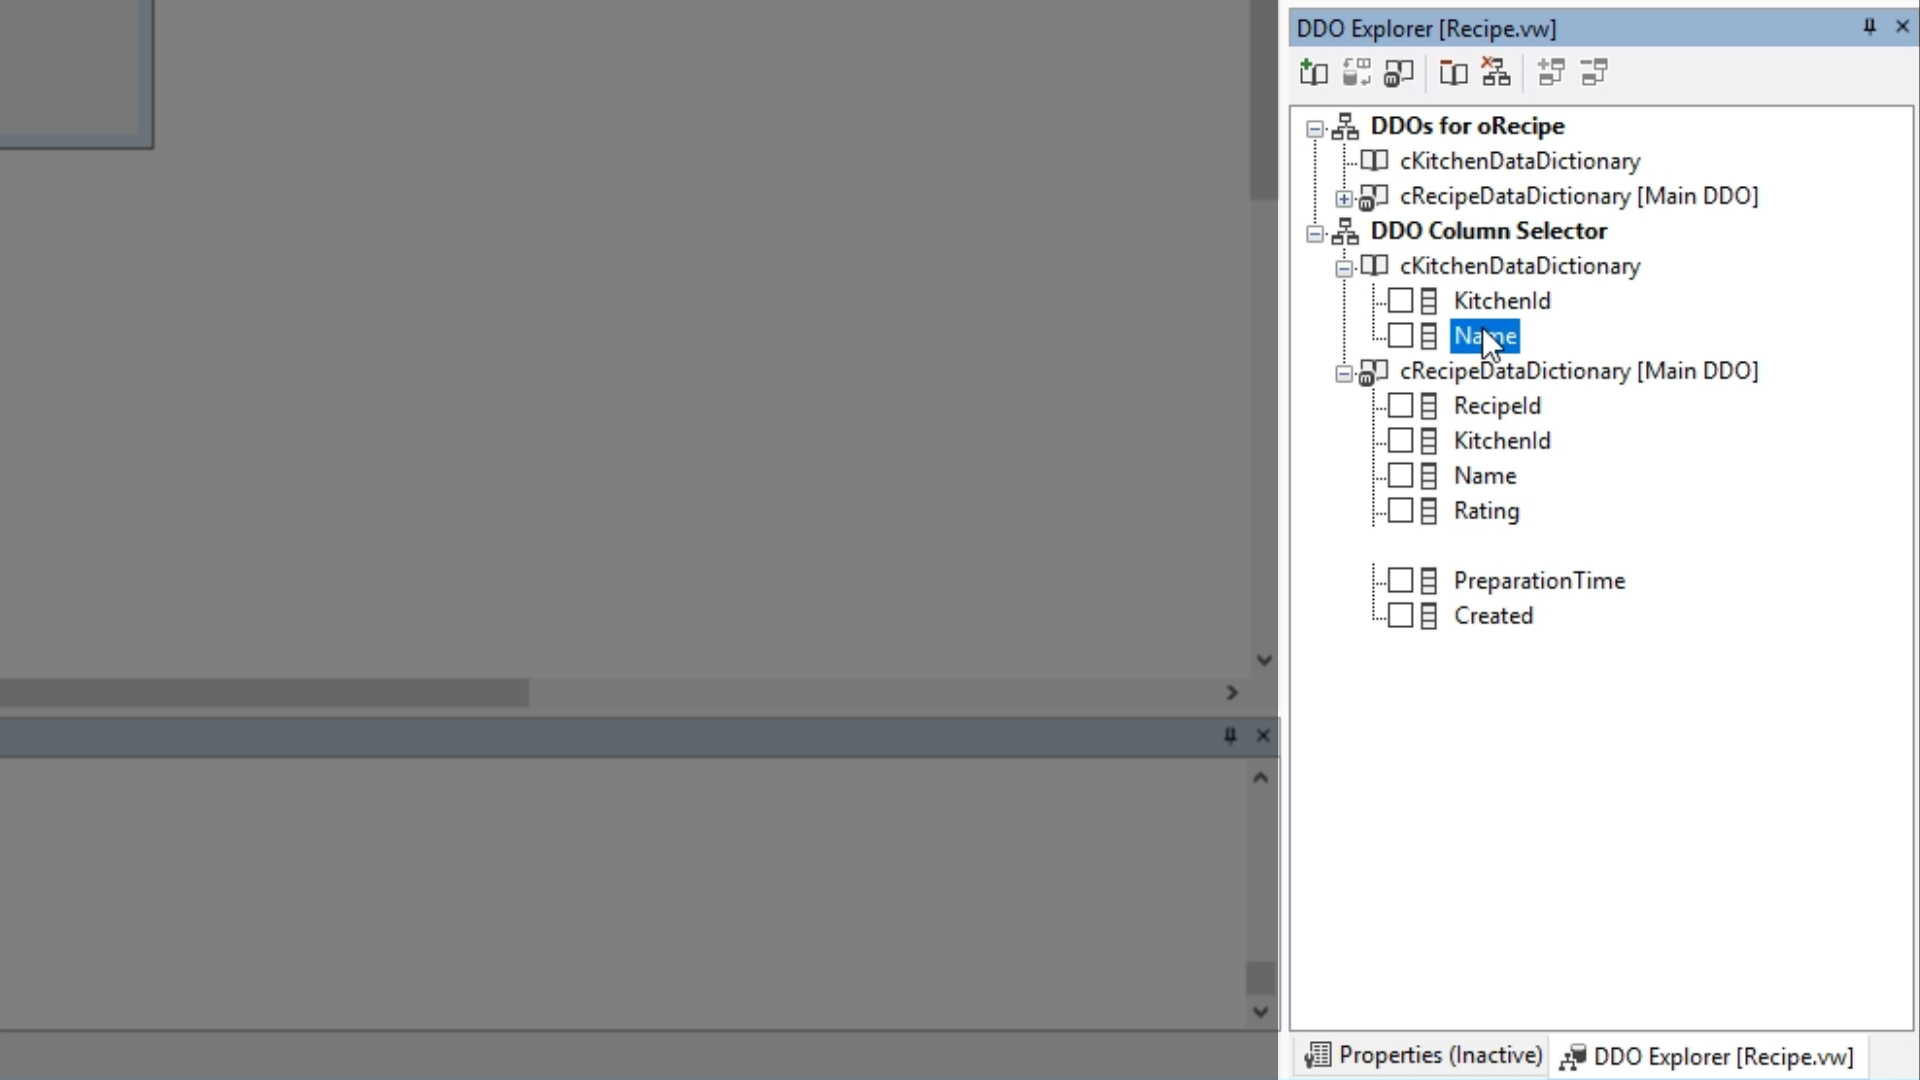Expand cRecipeDataDictionary under DDOs for oRecipe
1920x1080 pixels.
[1344, 198]
